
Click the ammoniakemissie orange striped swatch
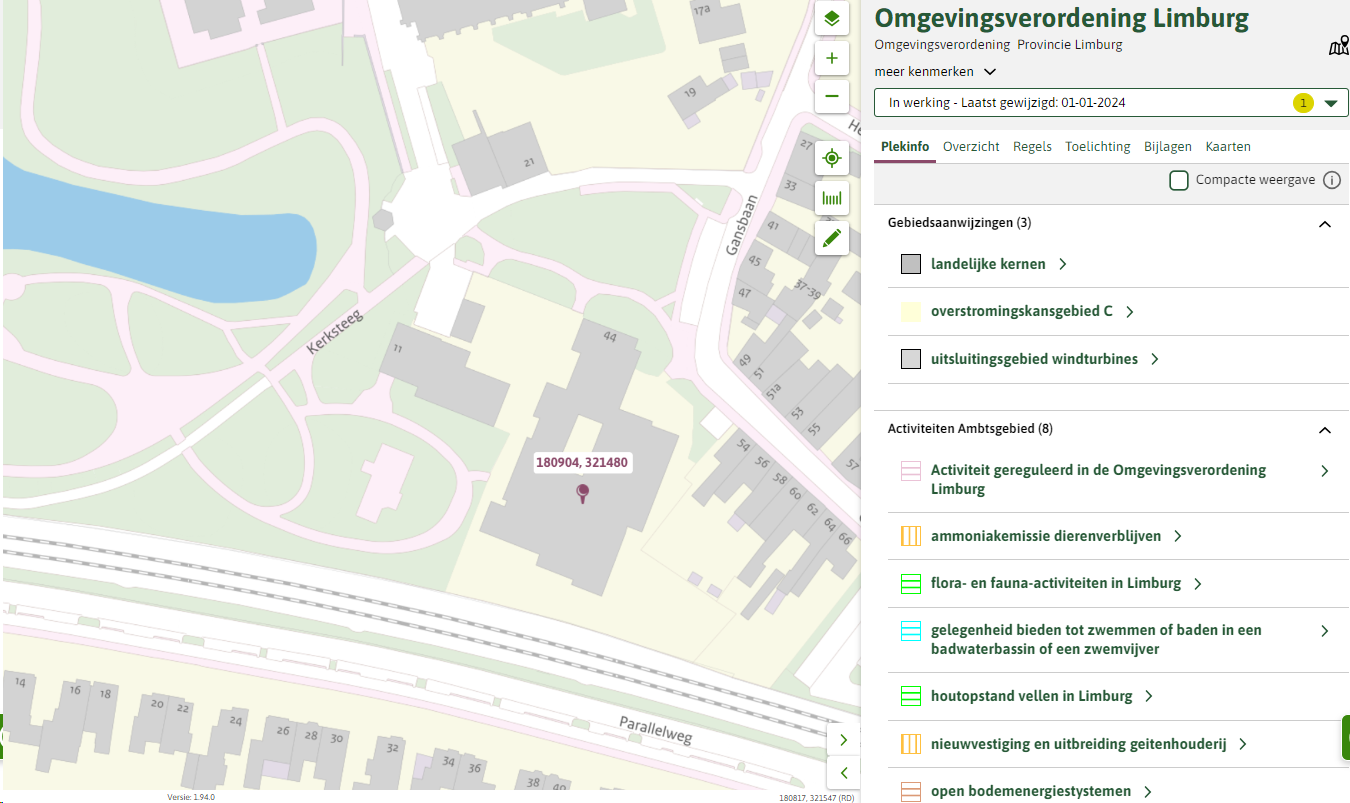tap(910, 536)
